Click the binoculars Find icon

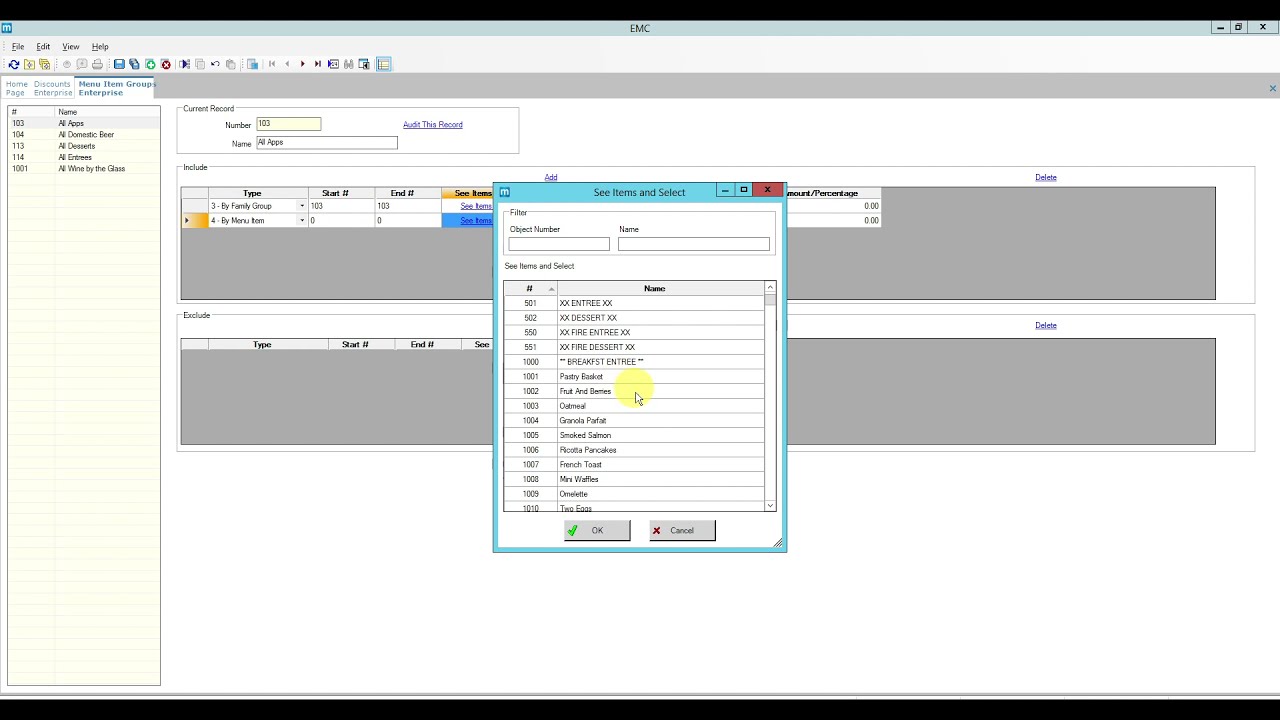(x=349, y=64)
